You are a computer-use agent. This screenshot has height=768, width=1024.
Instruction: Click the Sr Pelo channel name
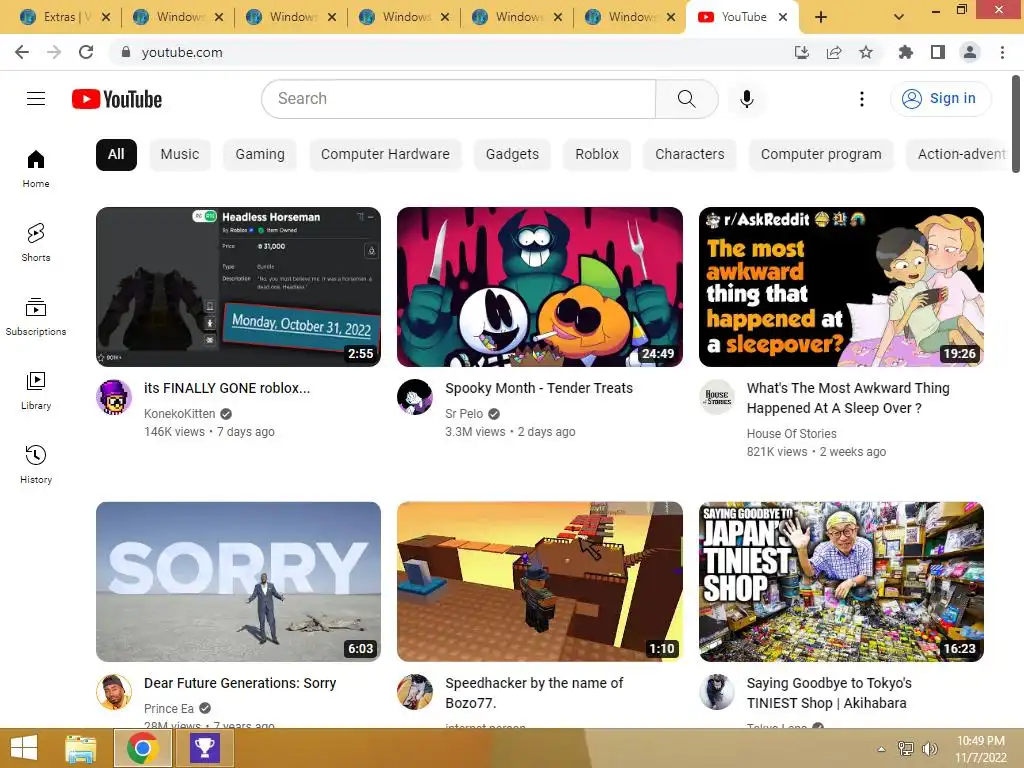point(464,414)
